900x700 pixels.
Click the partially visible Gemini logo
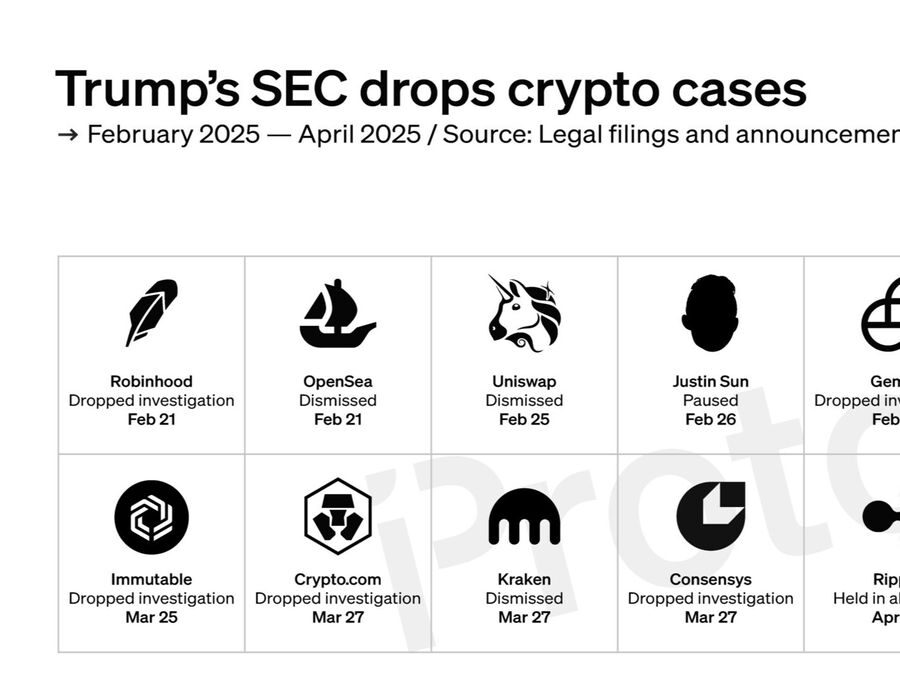coord(881,316)
